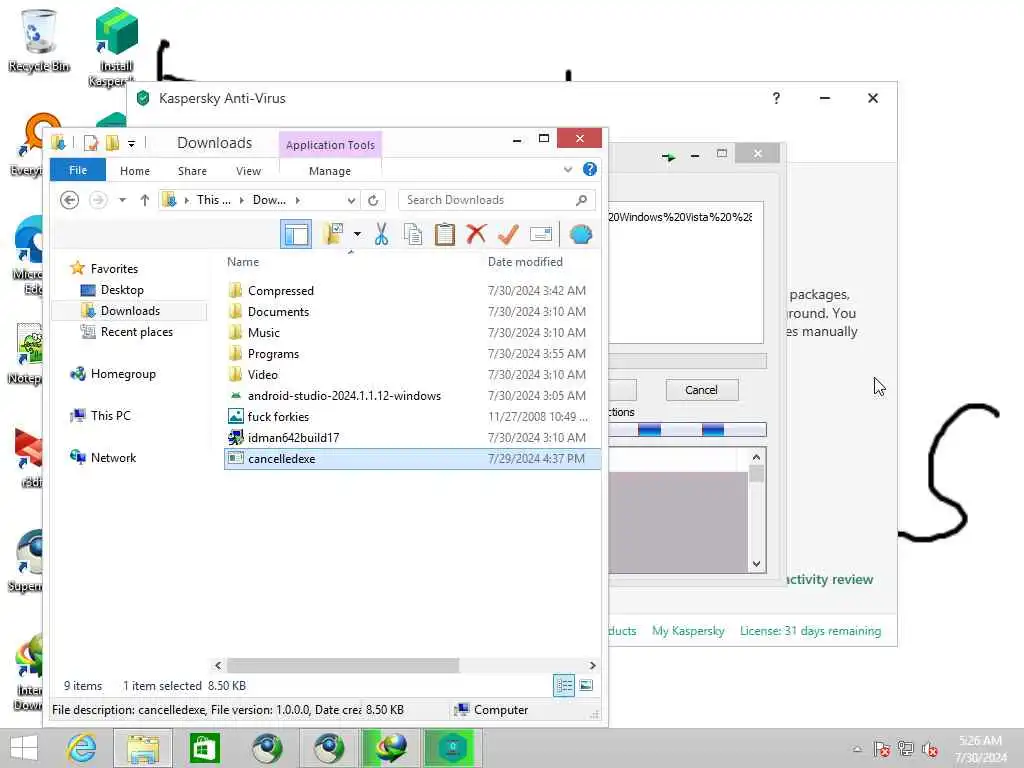Click the Cut scissors icon

pyautogui.click(x=381, y=234)
